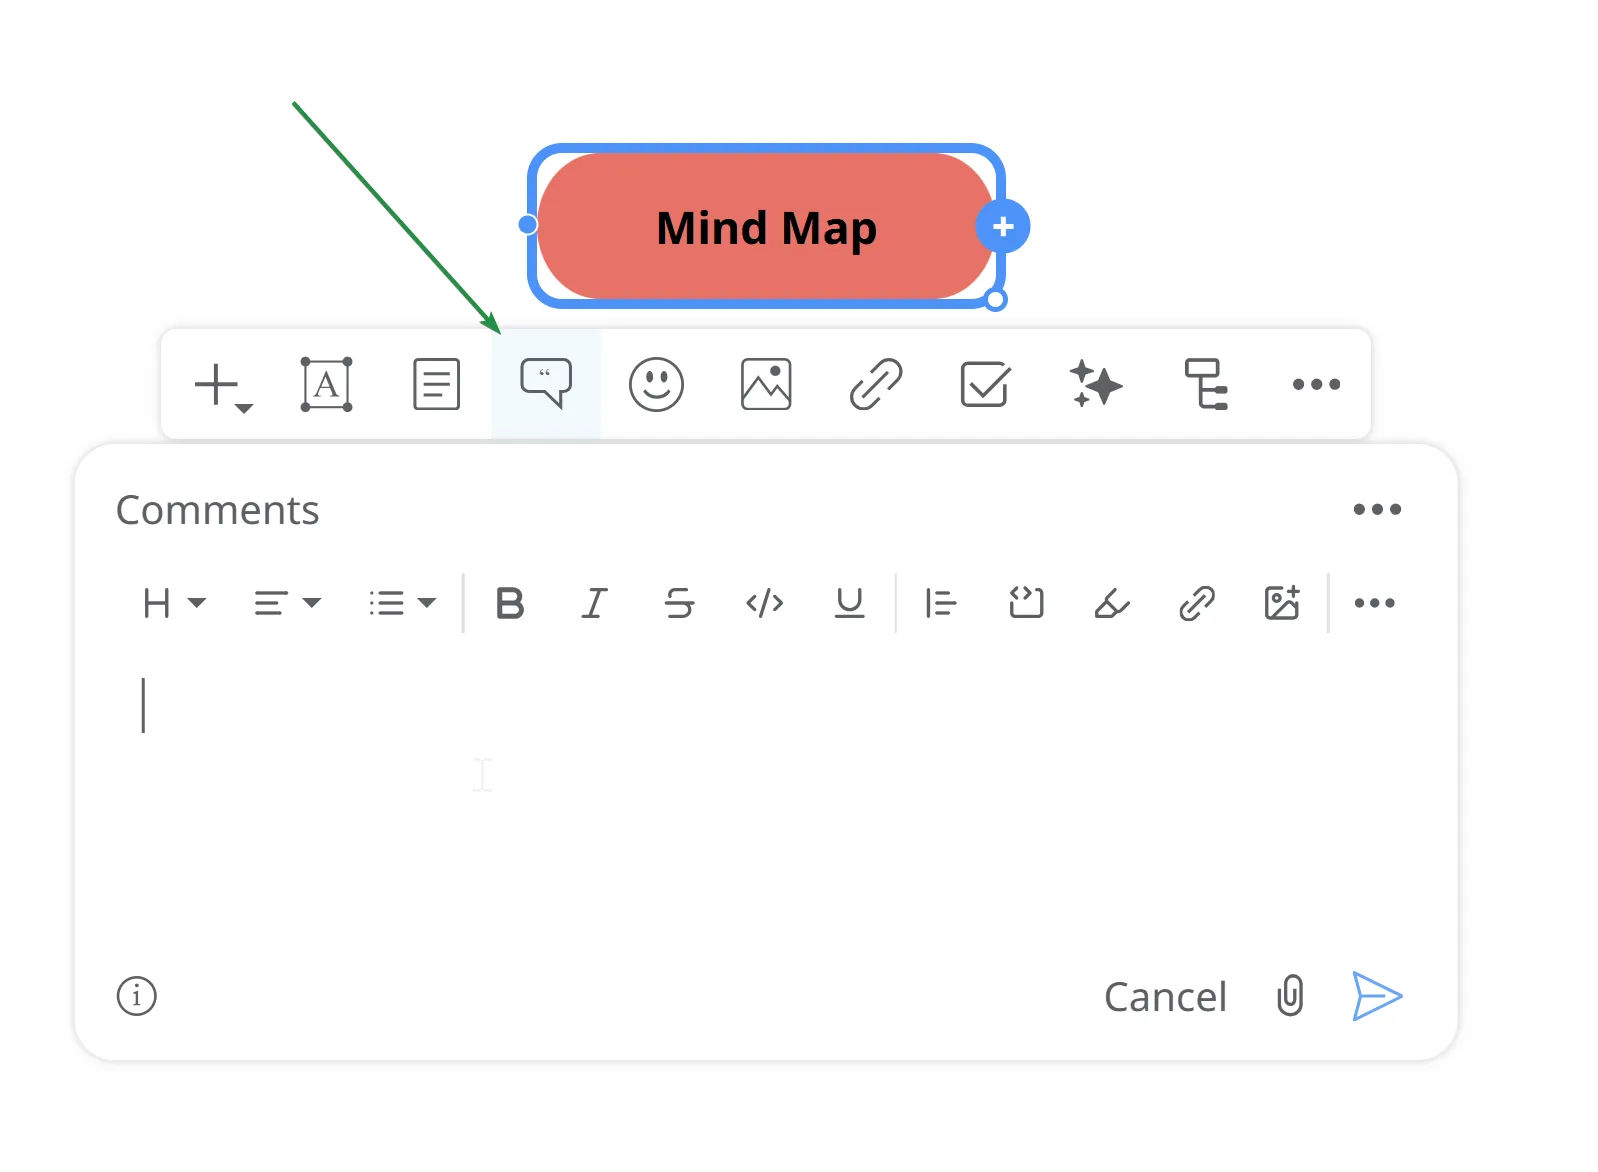Open more options in topic toolbar
The image size is (1598, 1172).
[1316, 384]
